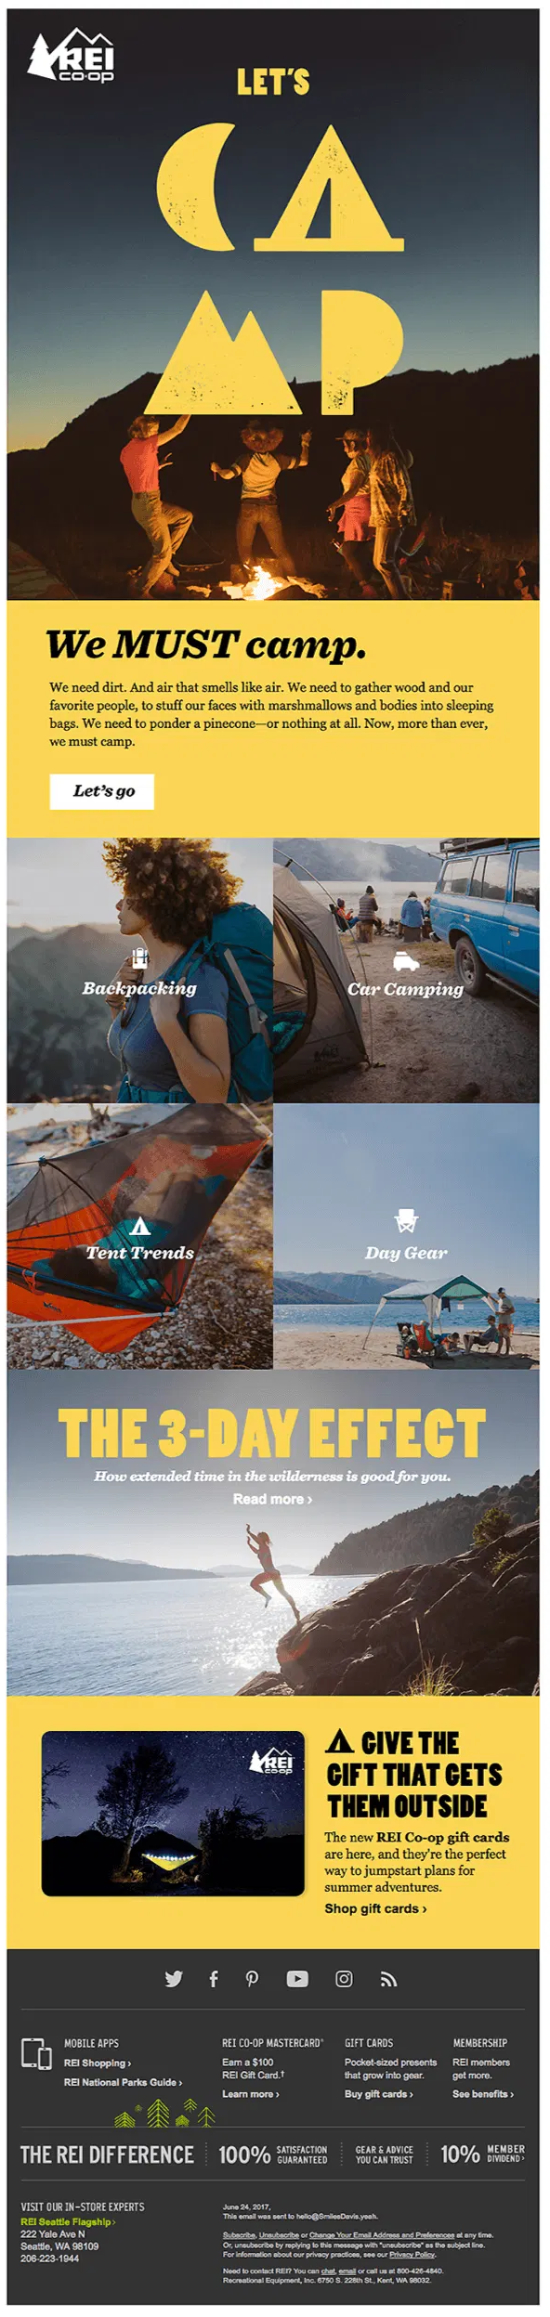Open the Instagram social icon
The image size is (550, 2317).
[x=344, y=1979]
